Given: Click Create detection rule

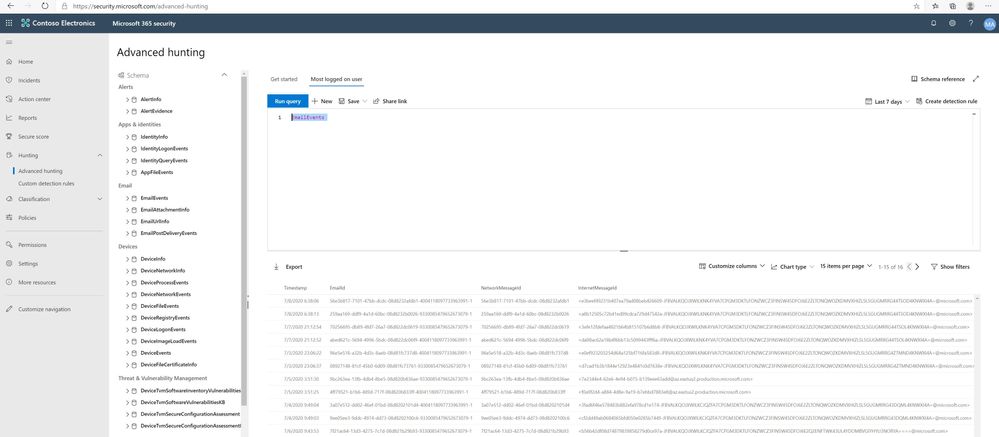Looking at the screenshot, I should coord(947,101).
